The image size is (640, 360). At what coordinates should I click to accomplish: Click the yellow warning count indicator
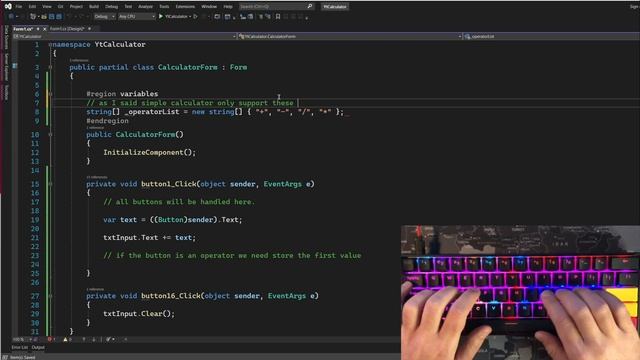coord(67,339)
